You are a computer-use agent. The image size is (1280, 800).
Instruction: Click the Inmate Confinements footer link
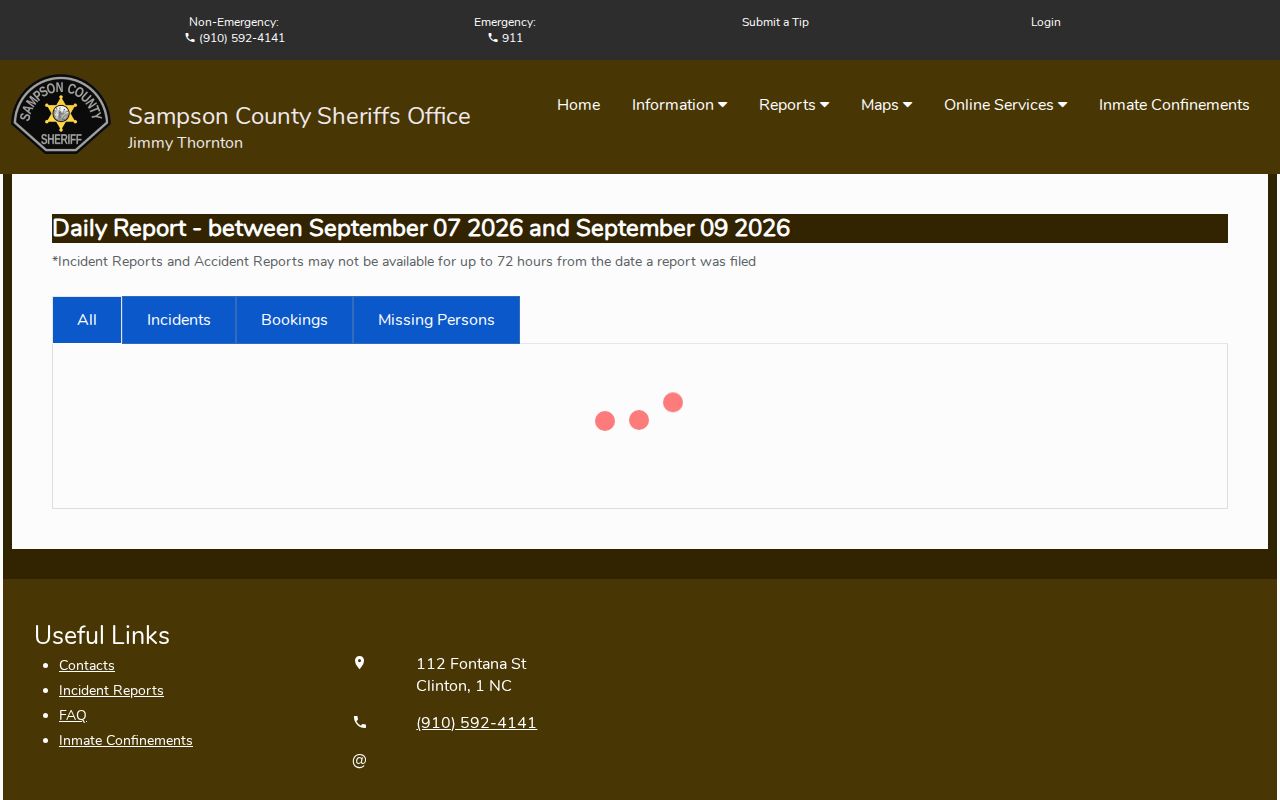click(126, 741)
